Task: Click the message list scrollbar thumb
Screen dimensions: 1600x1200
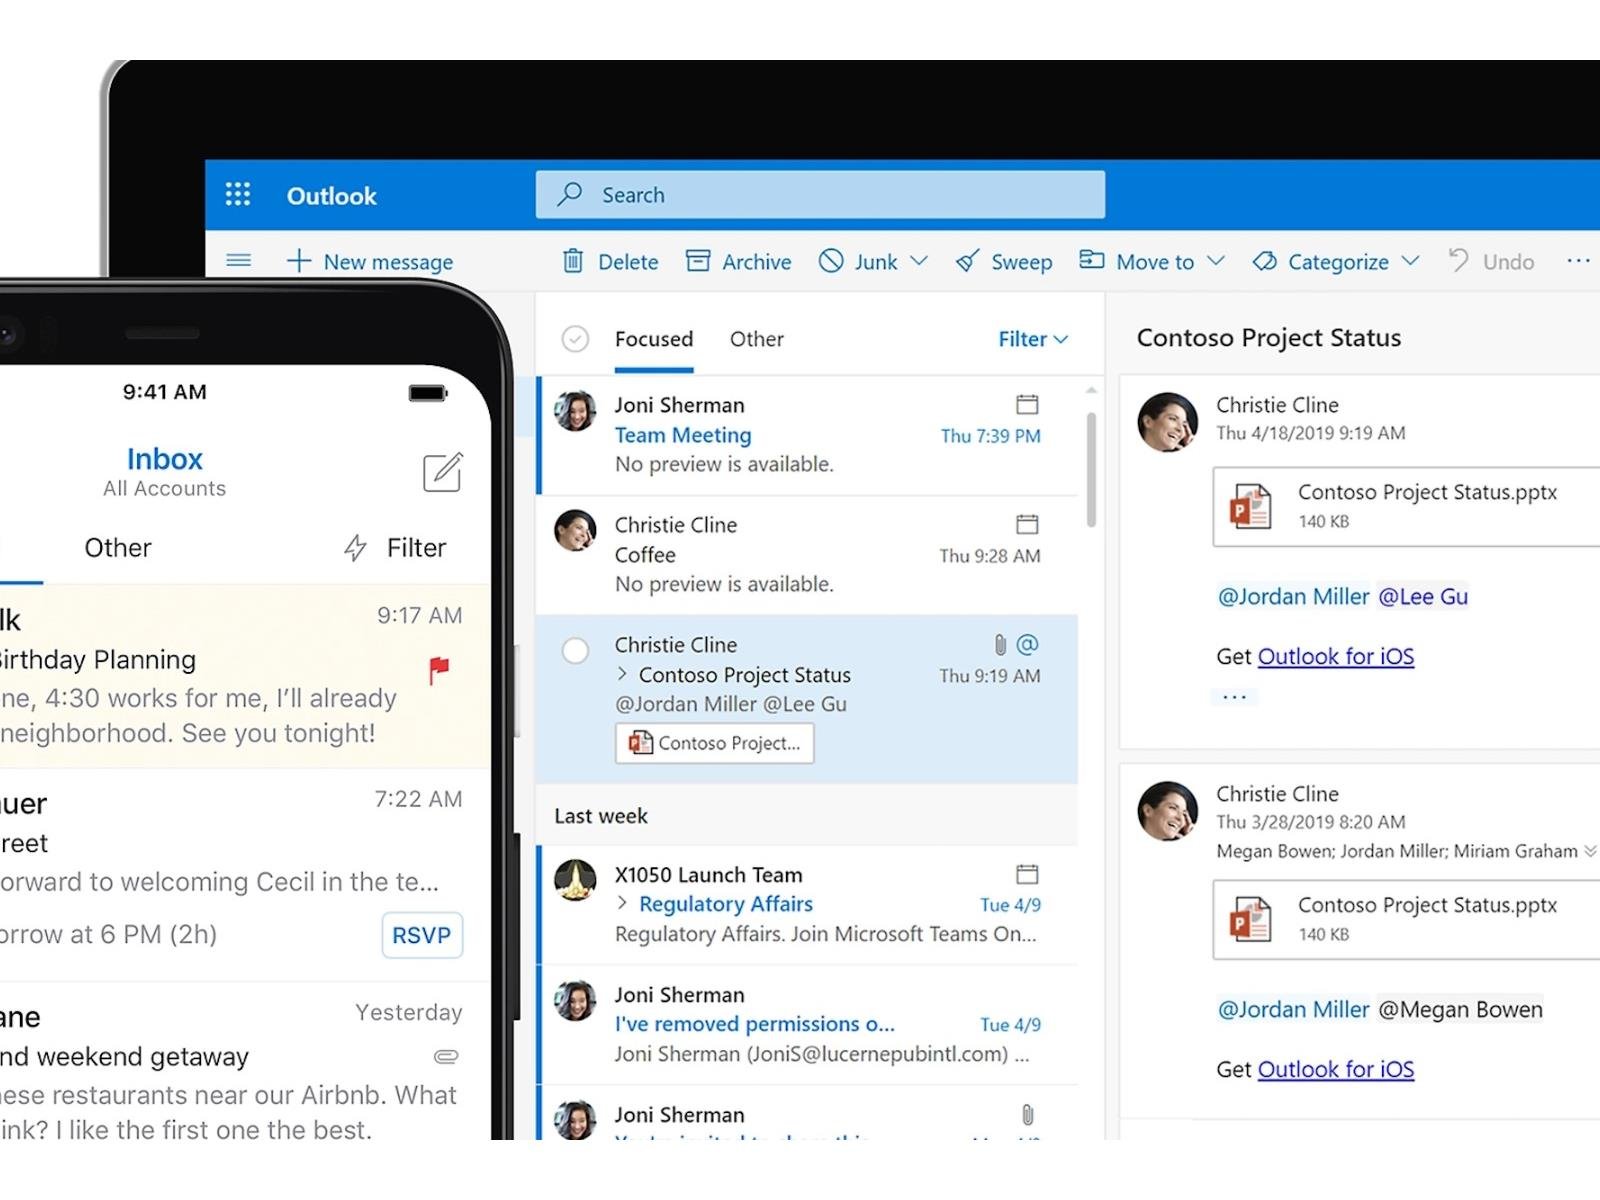Action: click(x=1091, y=470)
